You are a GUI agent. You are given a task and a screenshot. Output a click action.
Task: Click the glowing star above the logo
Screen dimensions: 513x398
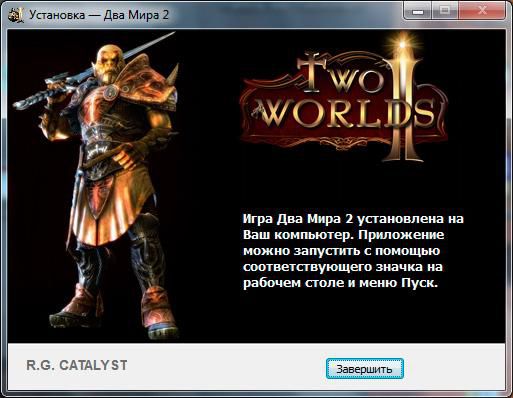click(403, 44)
